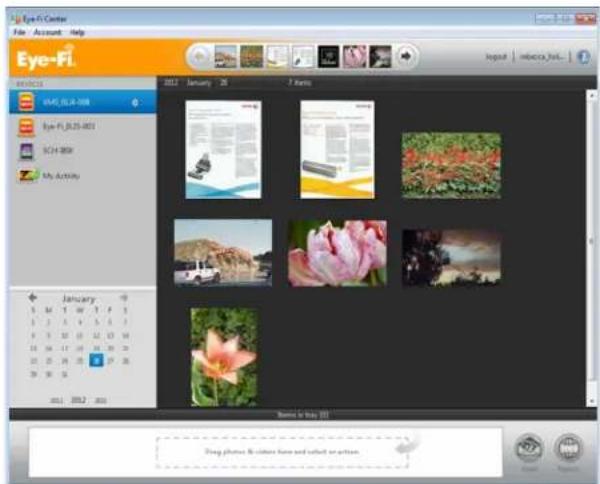Click the 7 items count label
Screen dimensions: 600x484
[x=300, y=82]
